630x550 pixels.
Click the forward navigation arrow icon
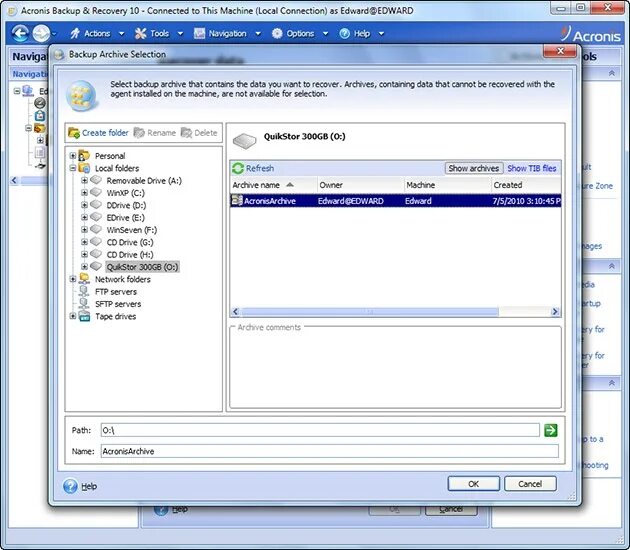41,33
